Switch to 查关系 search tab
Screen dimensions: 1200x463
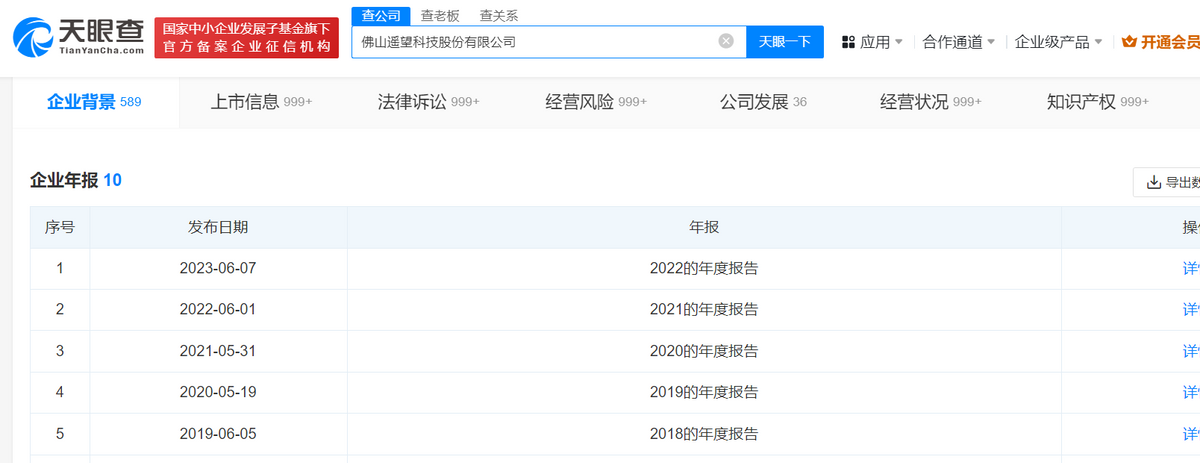click(499, 15)
